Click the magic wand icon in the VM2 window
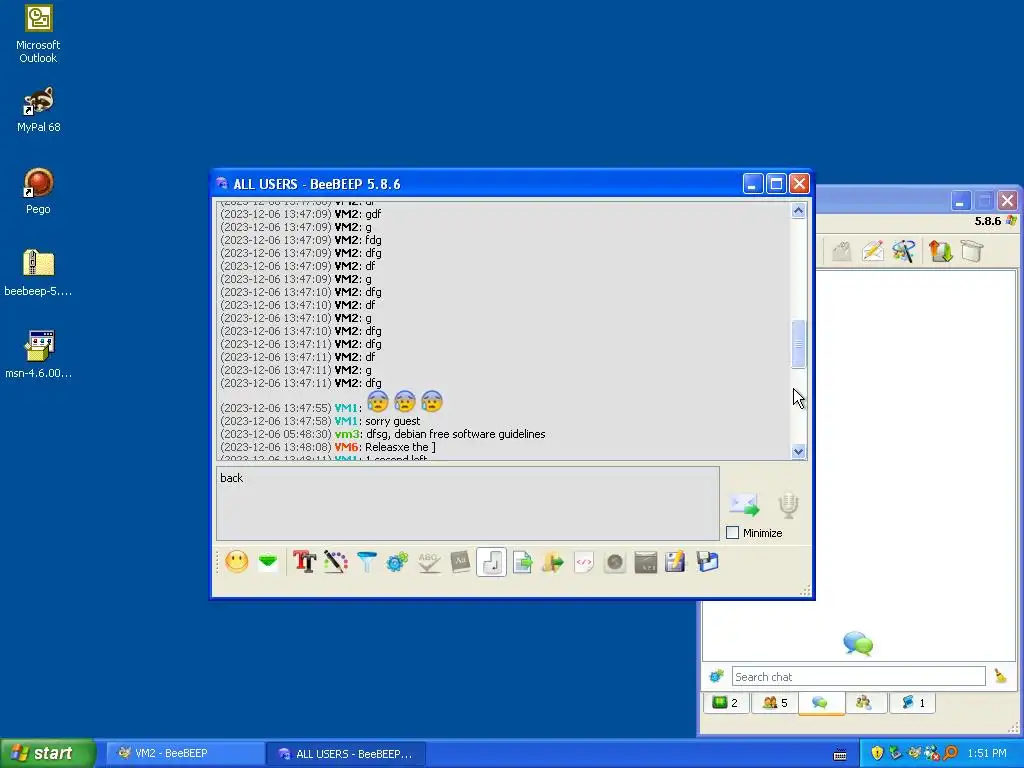 pyautogui.click(x=904, y=251)
